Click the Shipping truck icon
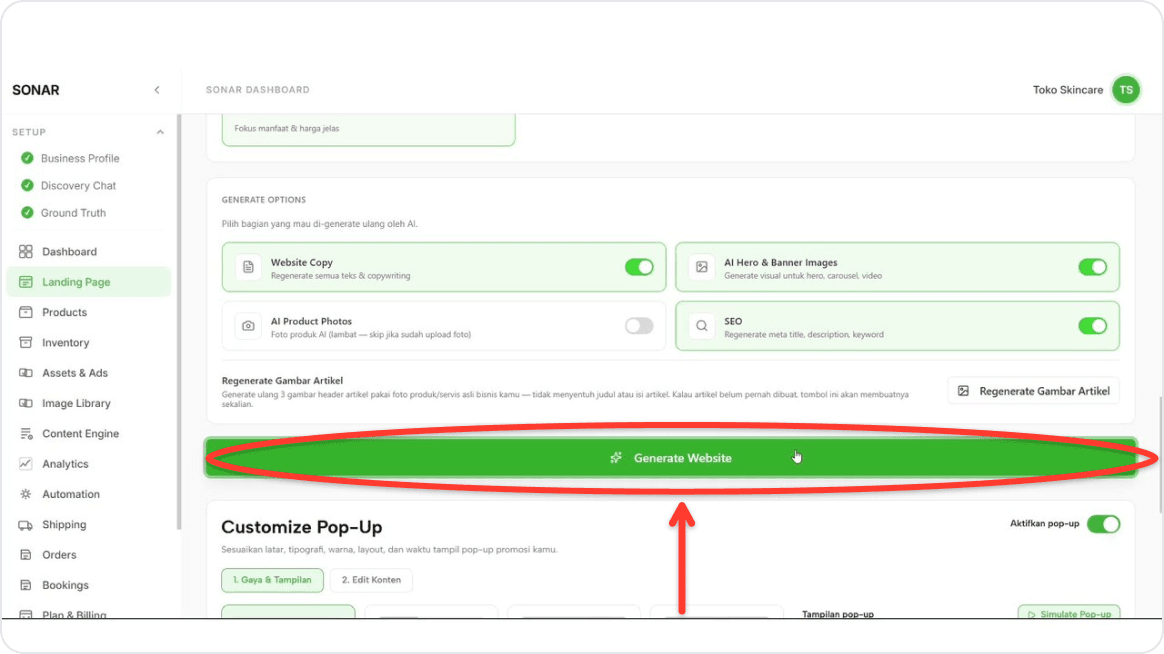Screen dimensions: 1164x654 26,525
